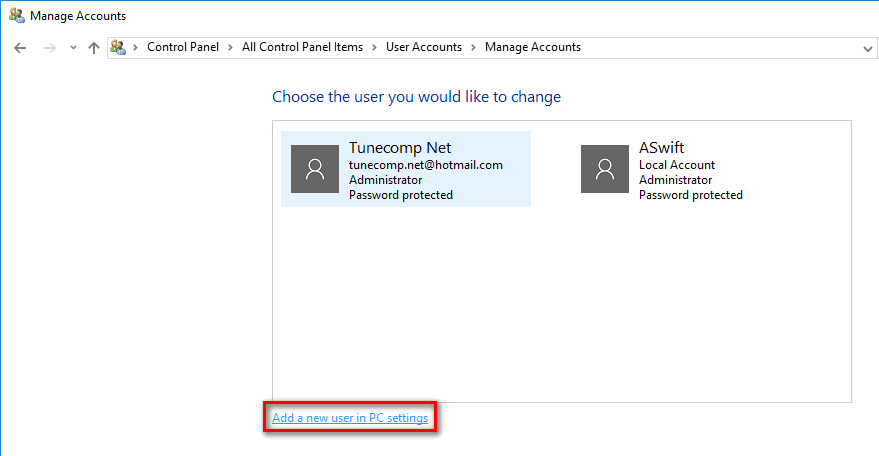Go back with the left arrow
This screenshot has height=456, width=879.
[x=20, y=48]
